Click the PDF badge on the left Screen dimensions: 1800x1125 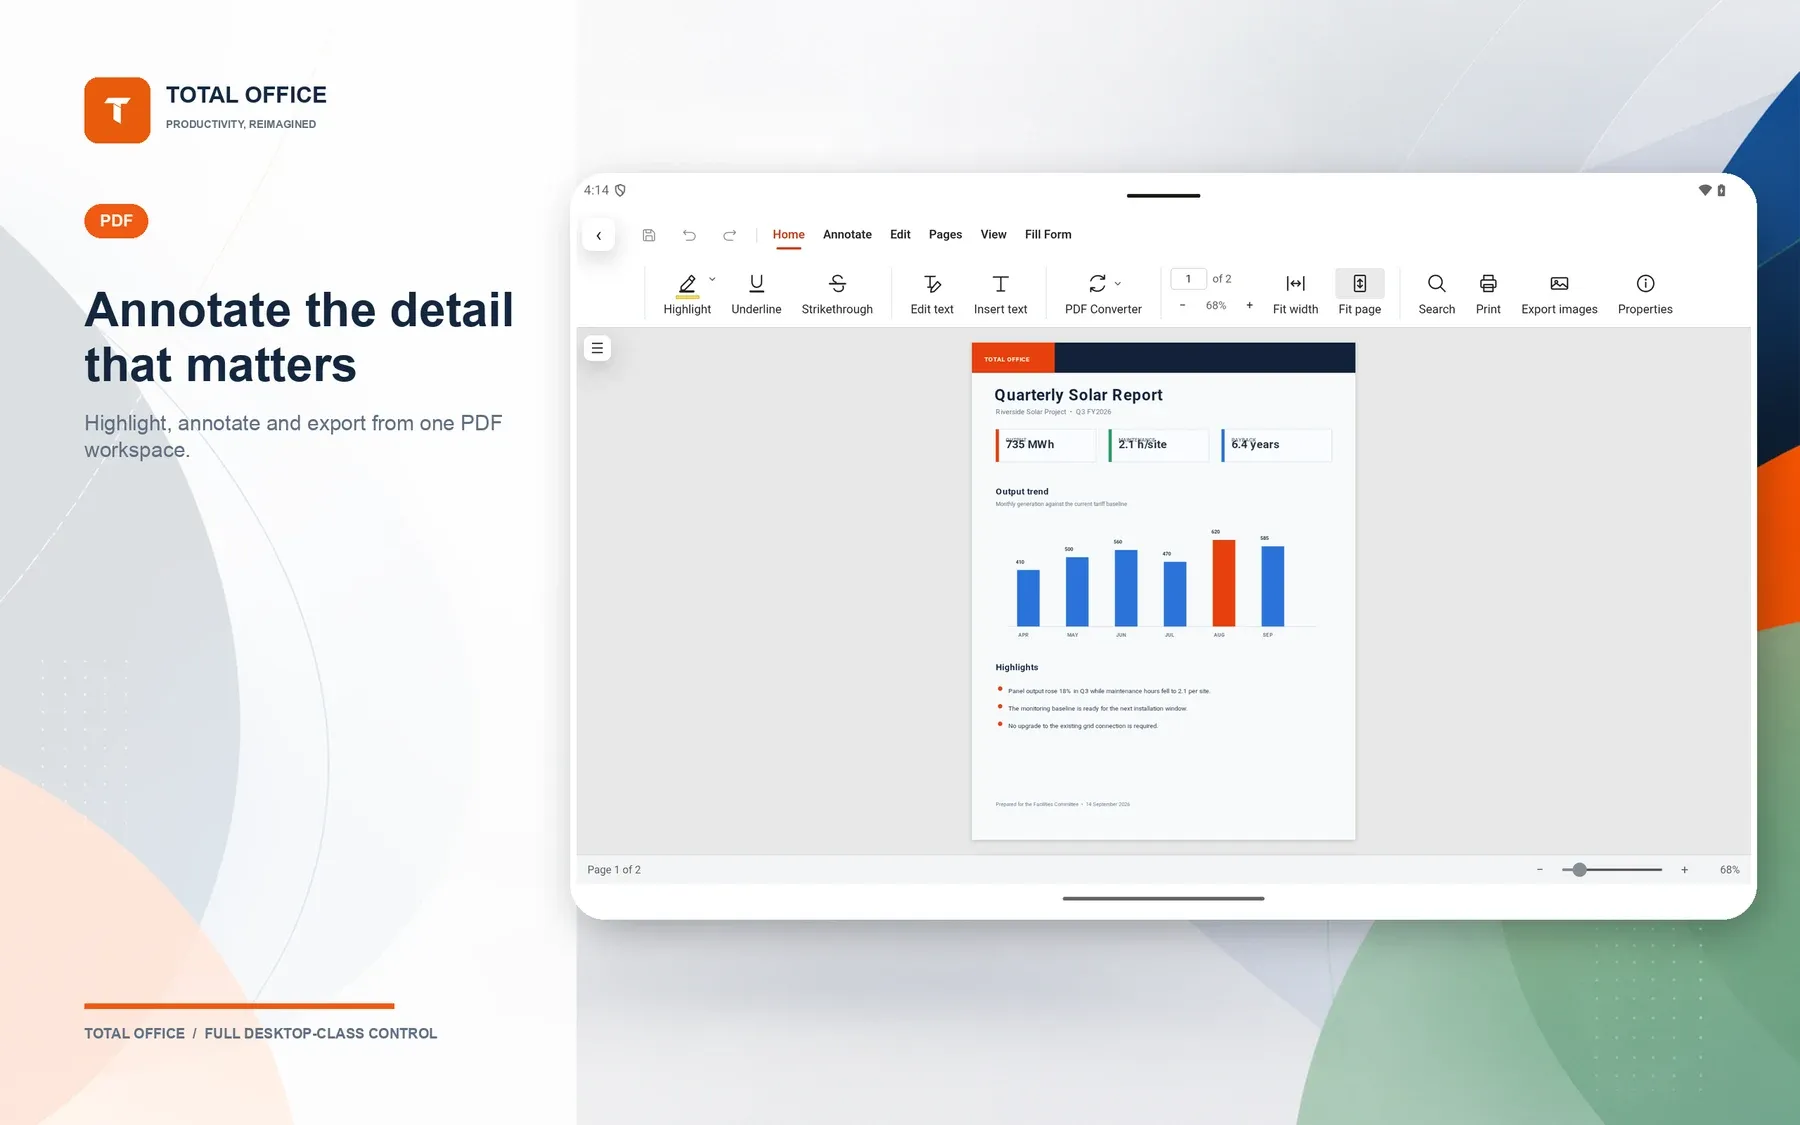116,221
